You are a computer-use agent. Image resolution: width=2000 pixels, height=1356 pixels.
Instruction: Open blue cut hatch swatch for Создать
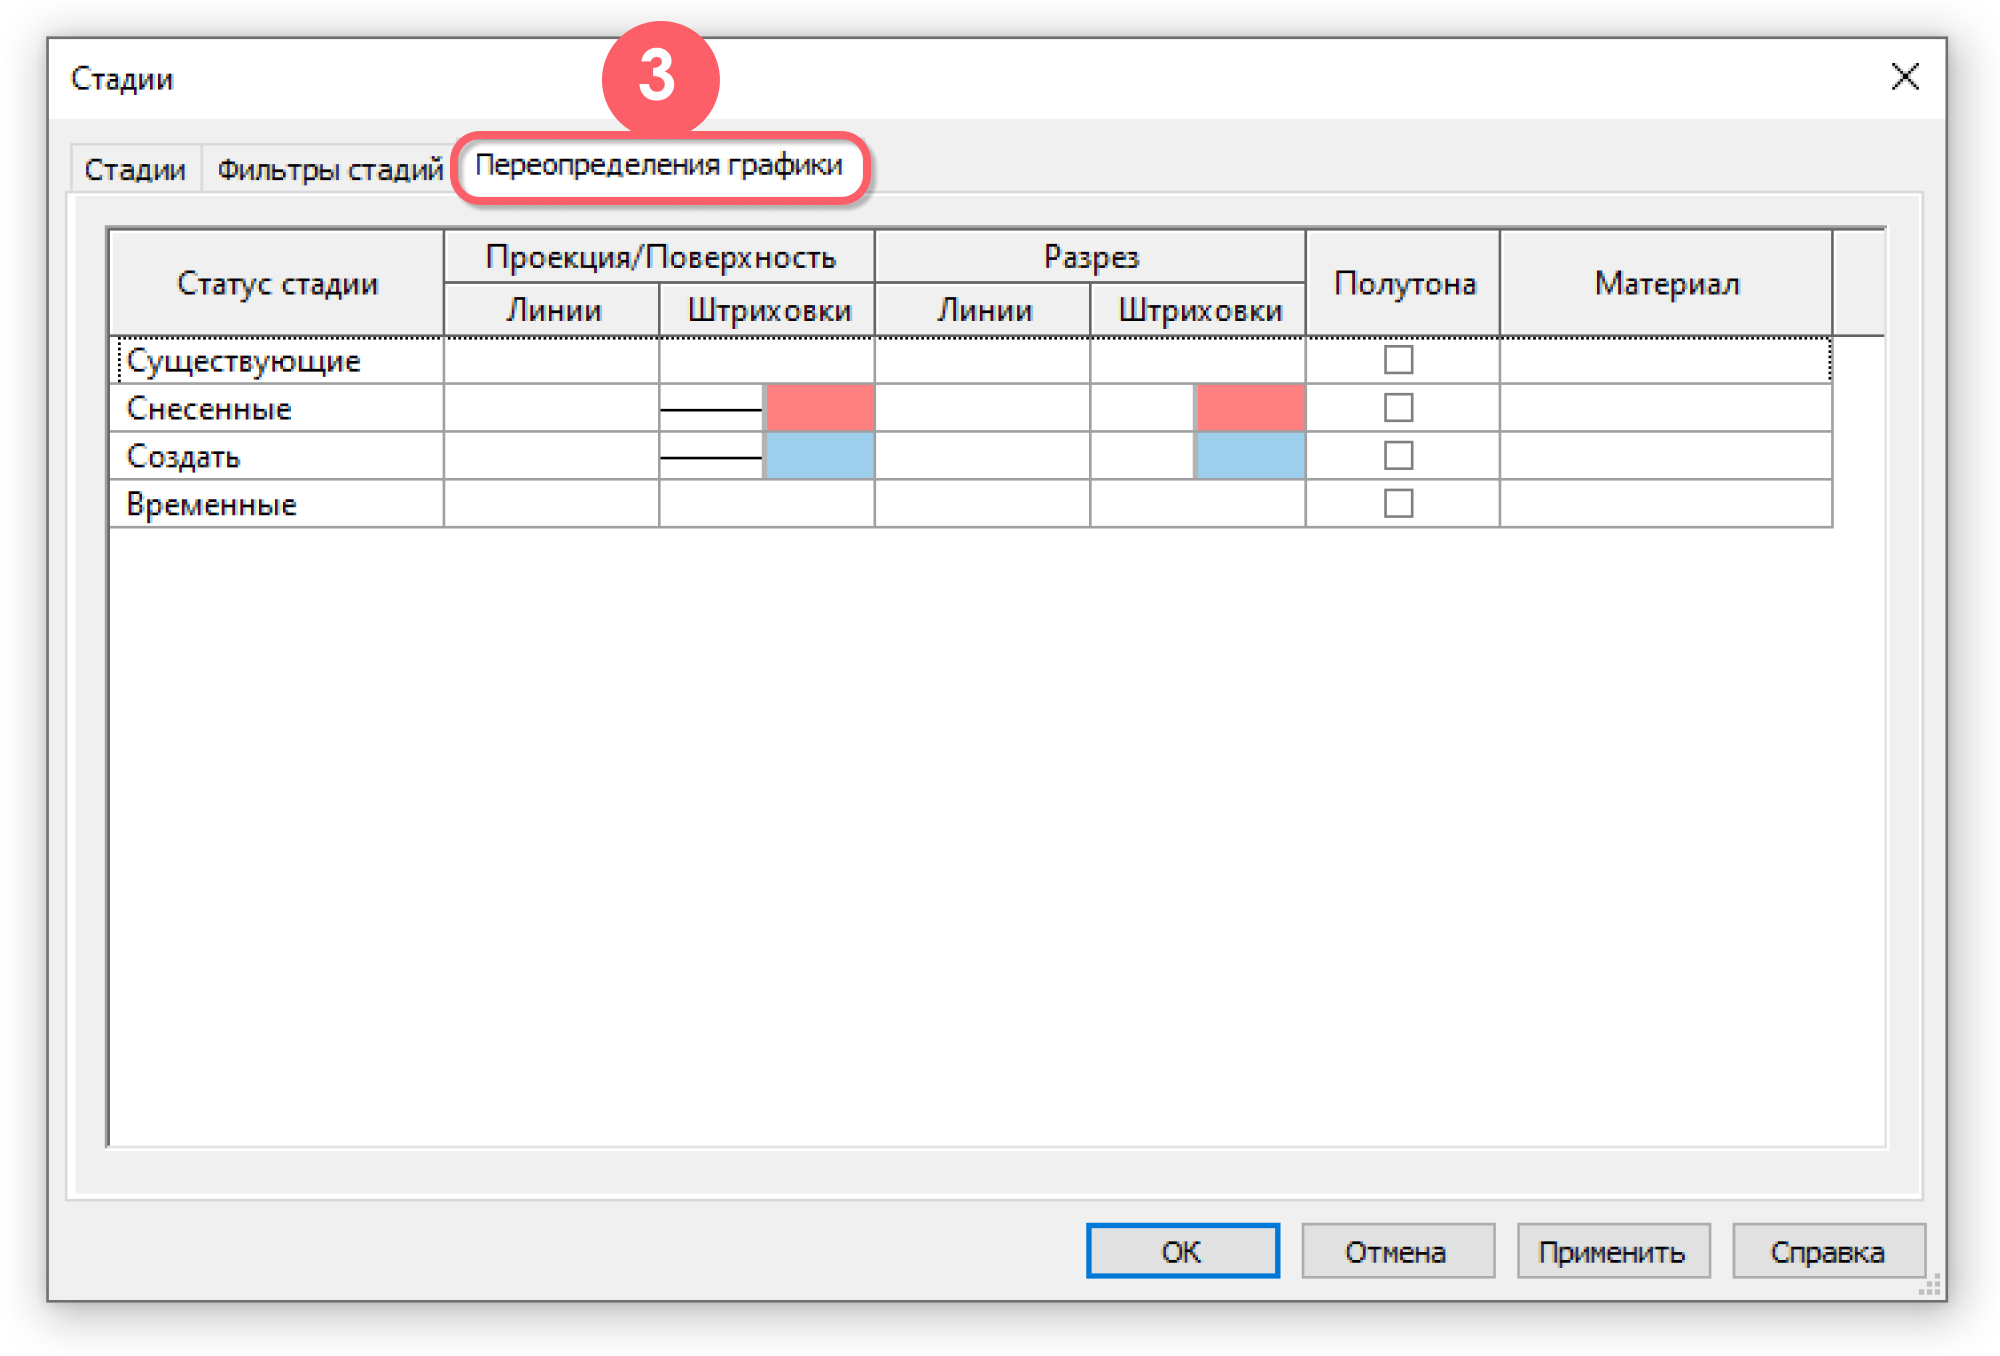[1250, 456]
